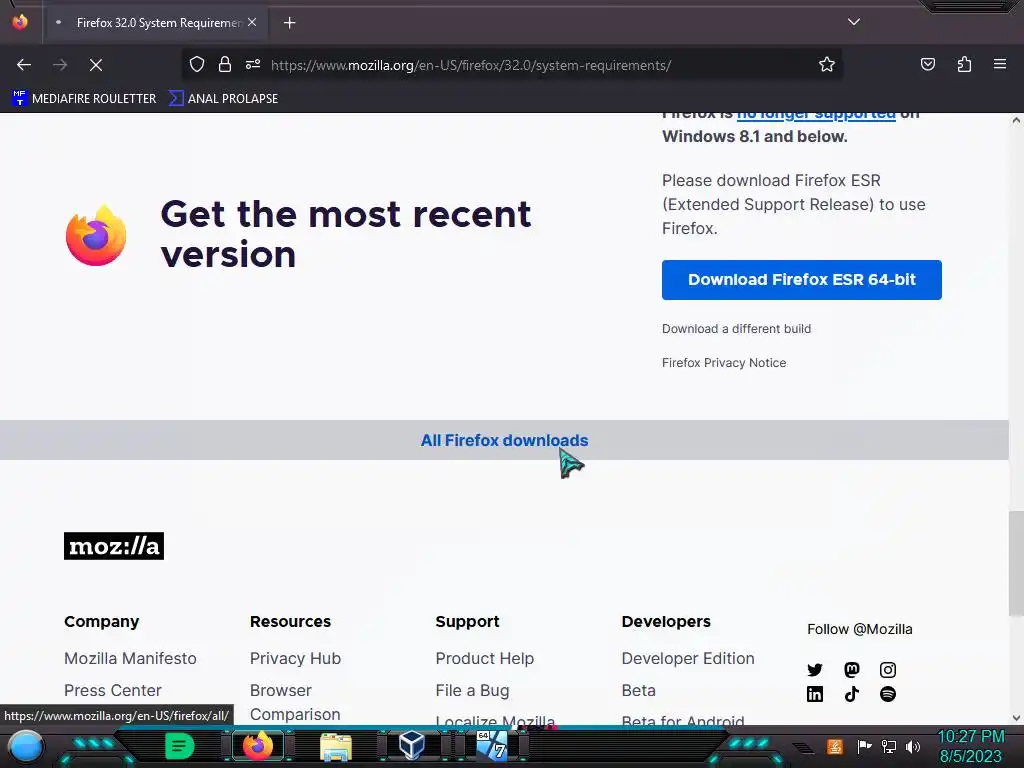
Task: Click the mozilla logo in footer
Action: click(114, 546)
